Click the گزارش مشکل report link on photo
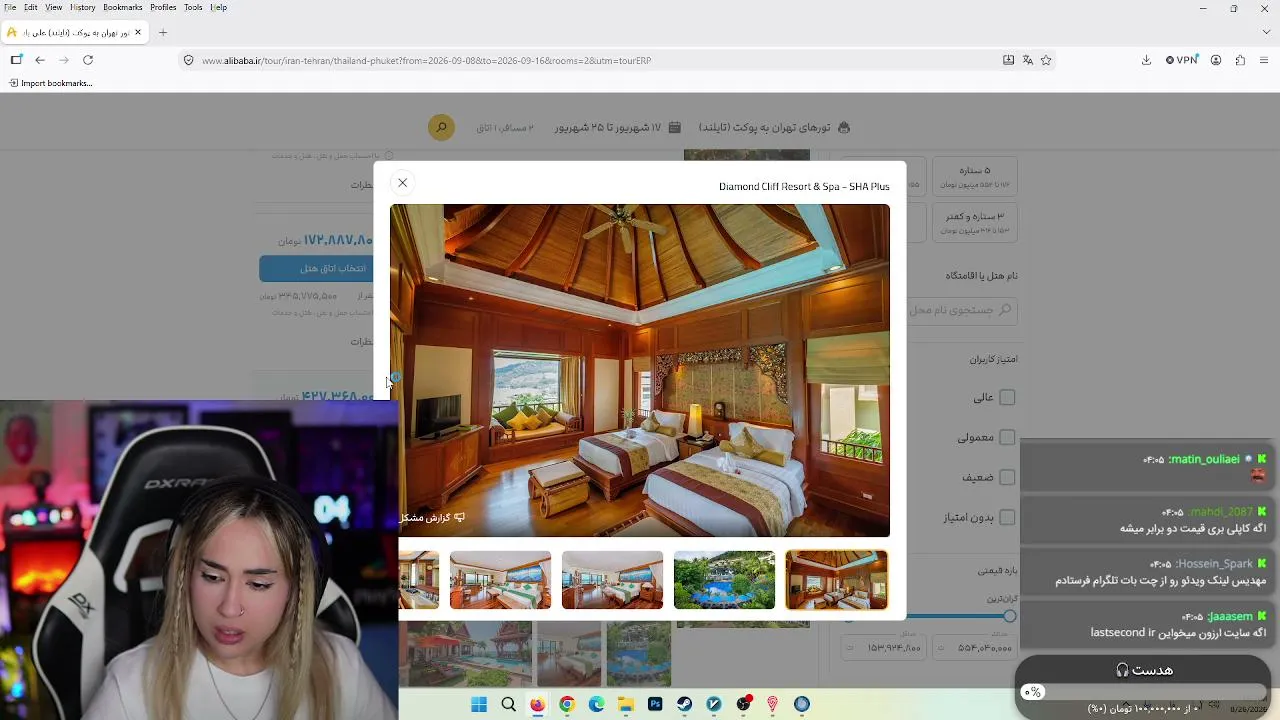Screen dimensions: 1280x720 pos(432,518)
